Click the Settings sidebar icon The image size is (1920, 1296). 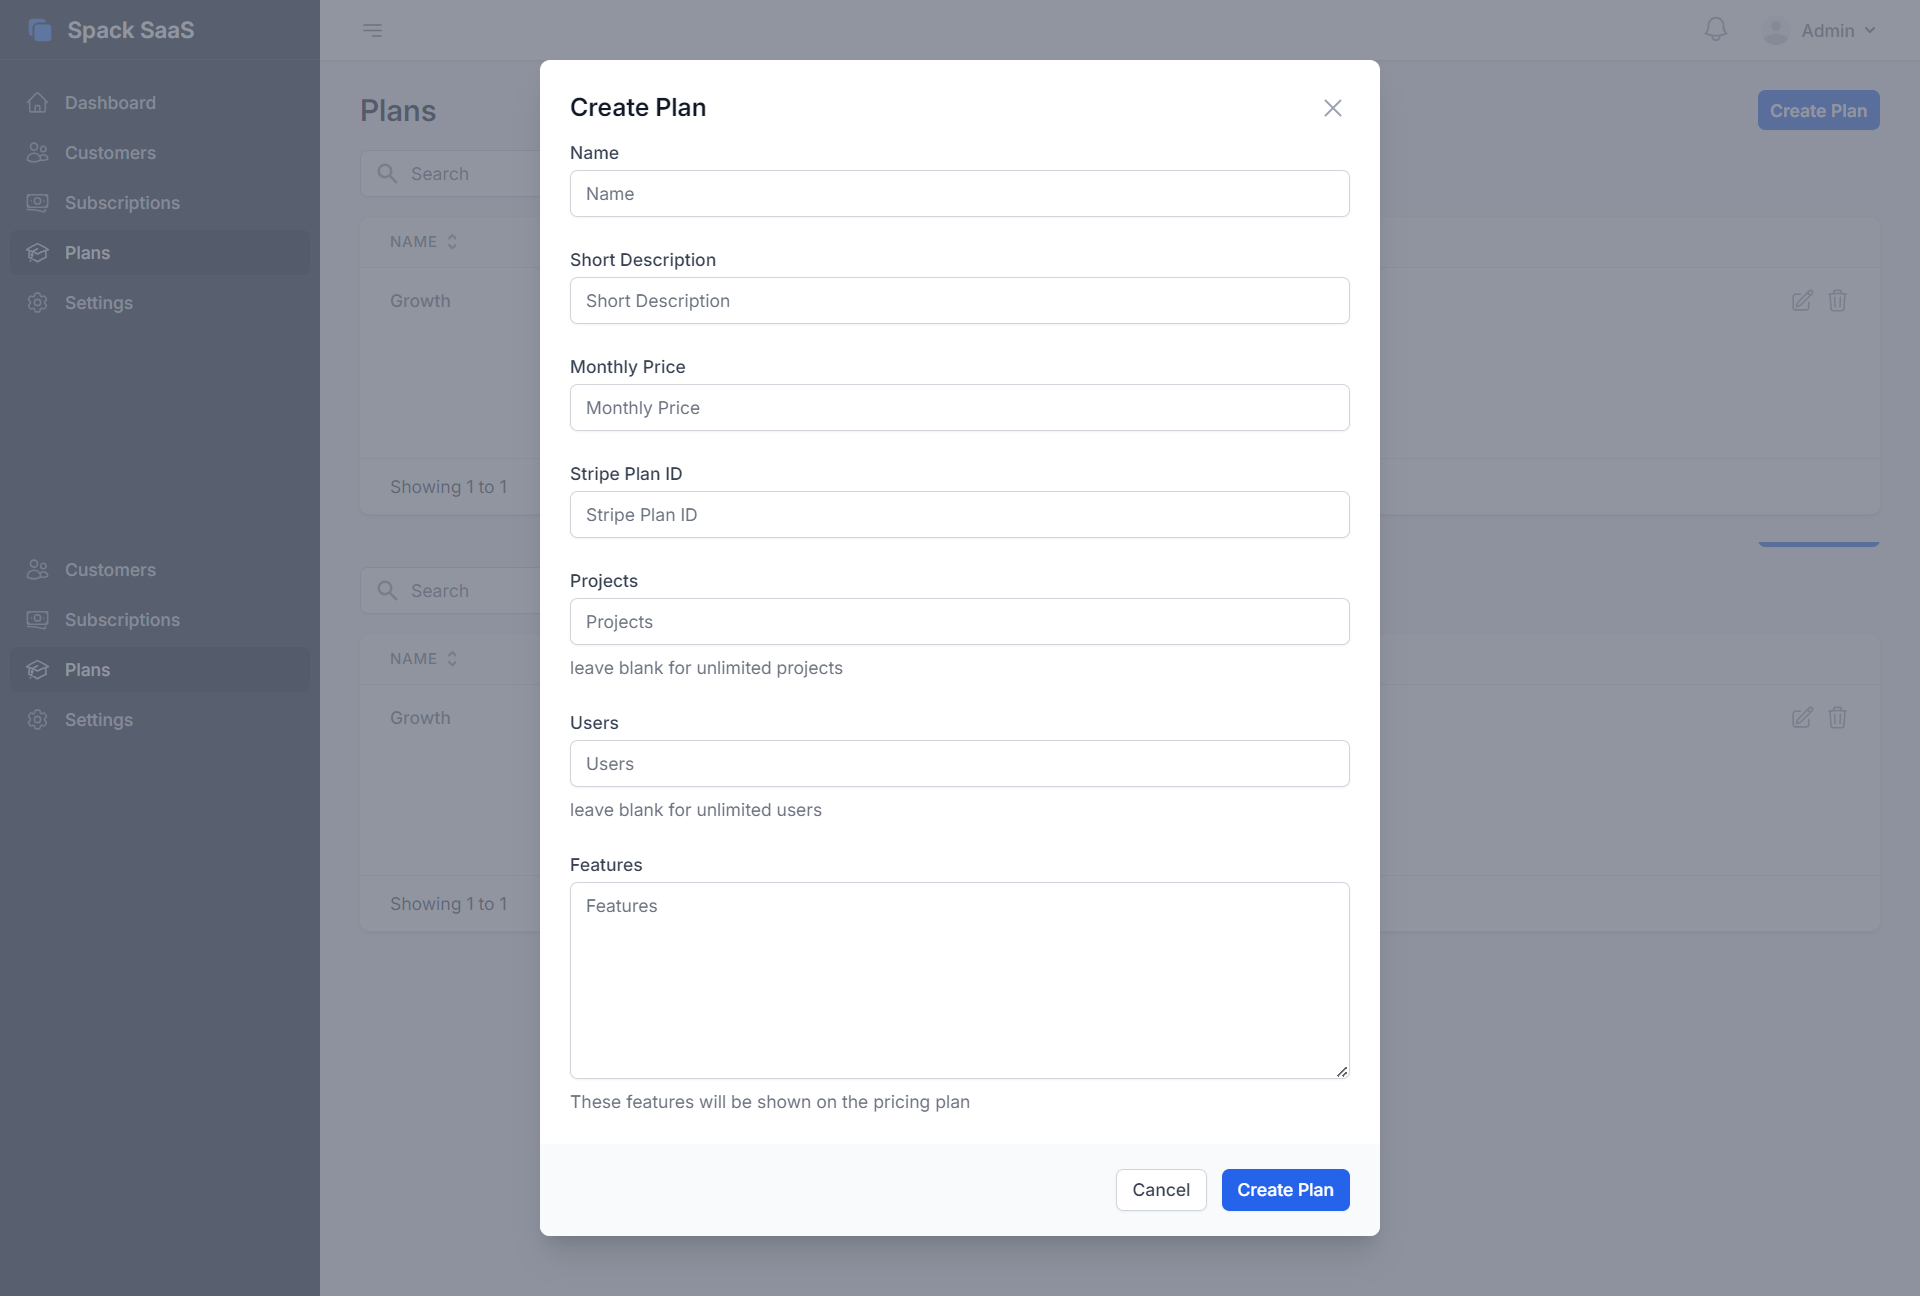click(x=39, y=302)
